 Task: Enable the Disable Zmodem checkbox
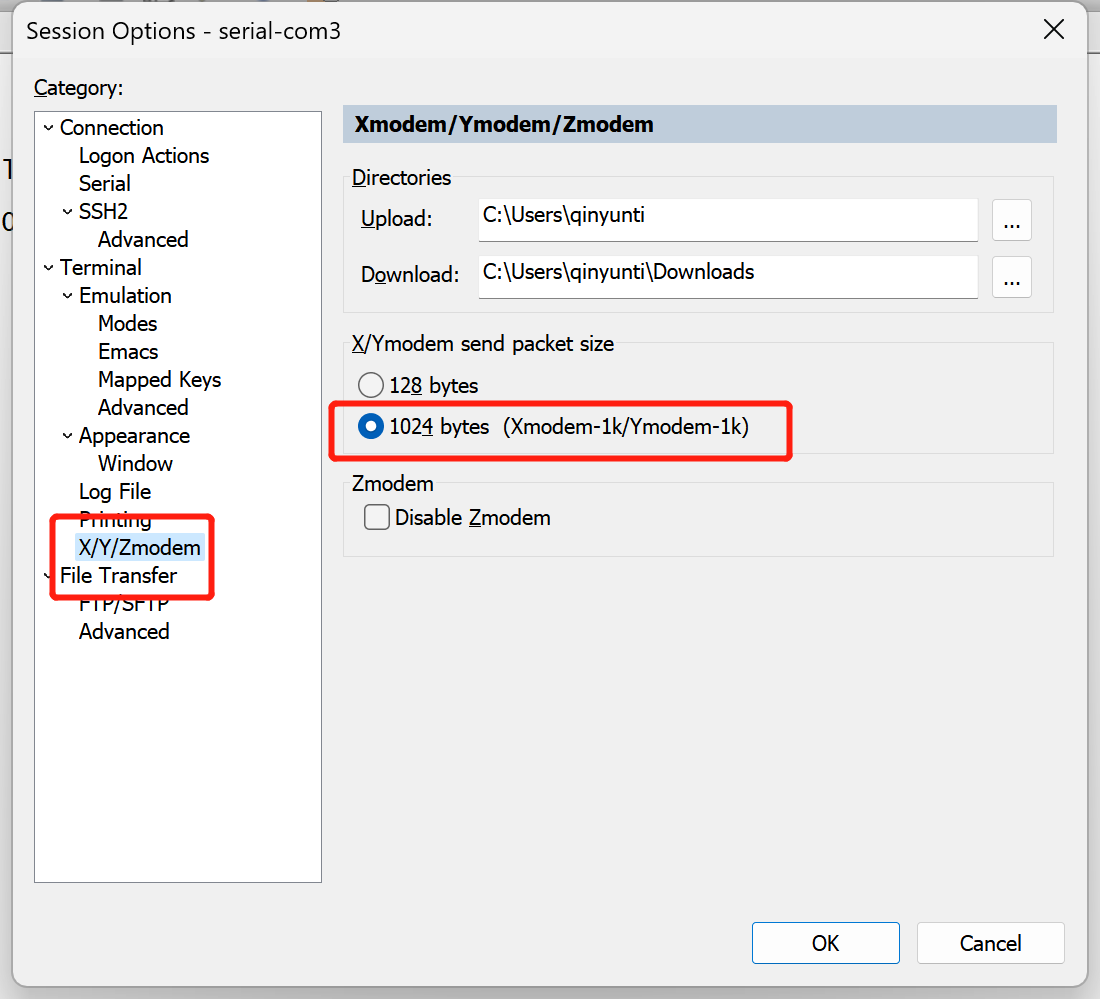click(377, 518)
